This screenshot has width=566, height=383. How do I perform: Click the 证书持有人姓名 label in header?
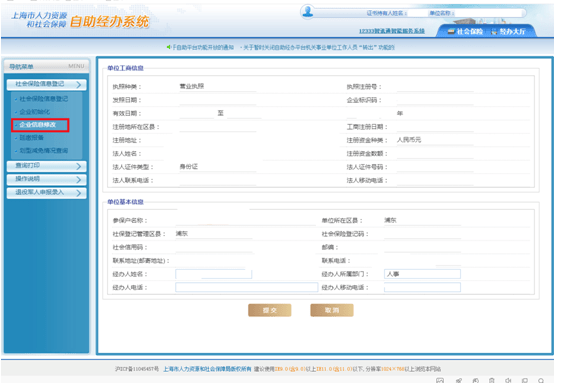click(x=387, y=13)
